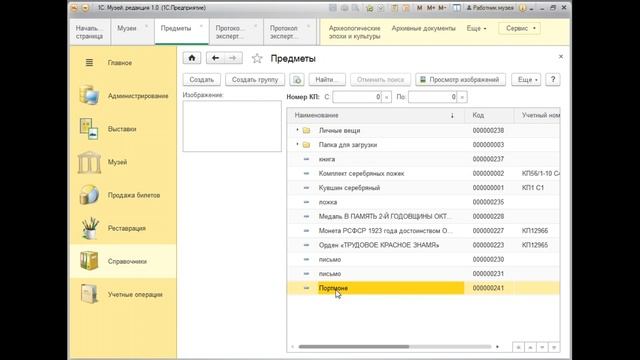
Task: Select the row книга
Action: [423, 159]
